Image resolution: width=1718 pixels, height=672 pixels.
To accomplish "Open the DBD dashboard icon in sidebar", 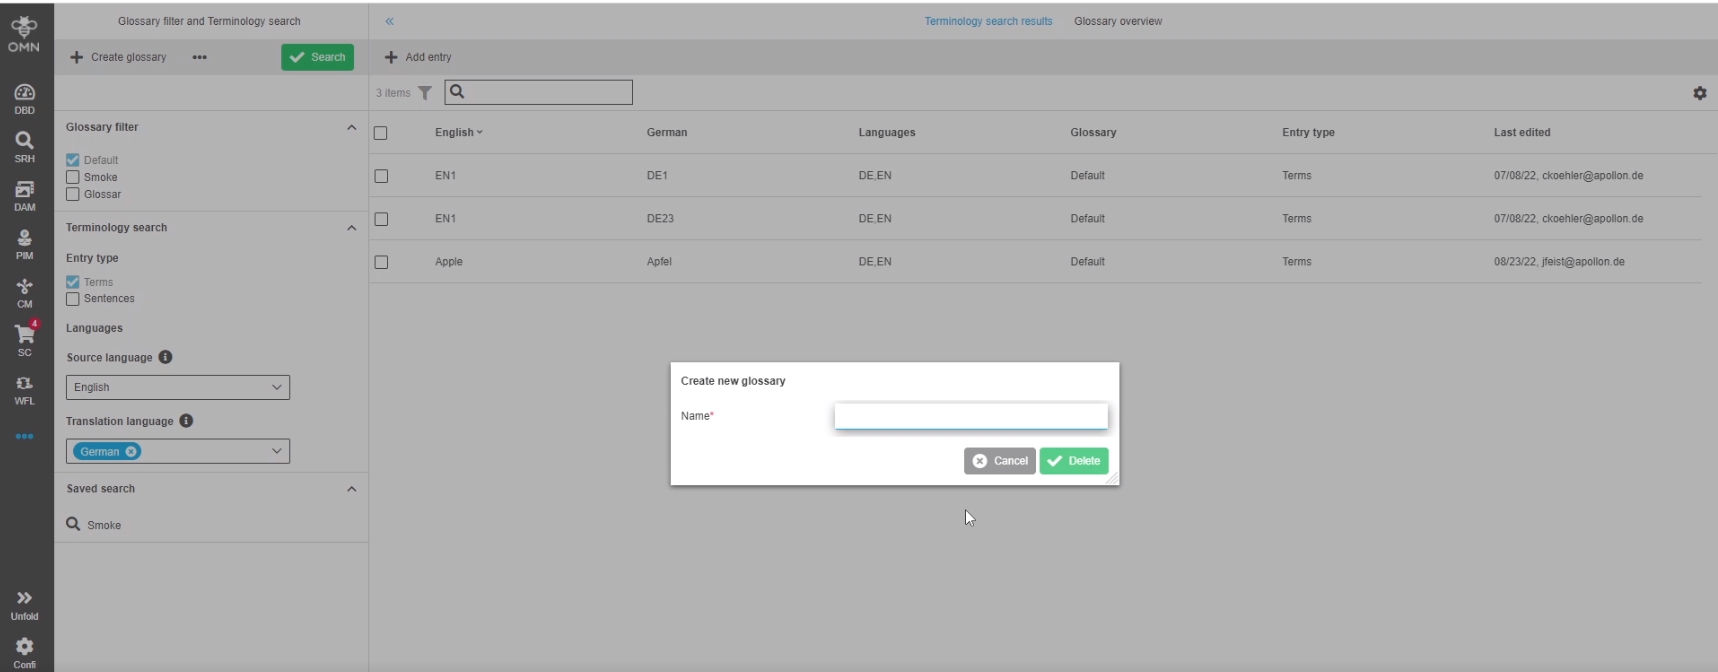I will pos(24,98).
